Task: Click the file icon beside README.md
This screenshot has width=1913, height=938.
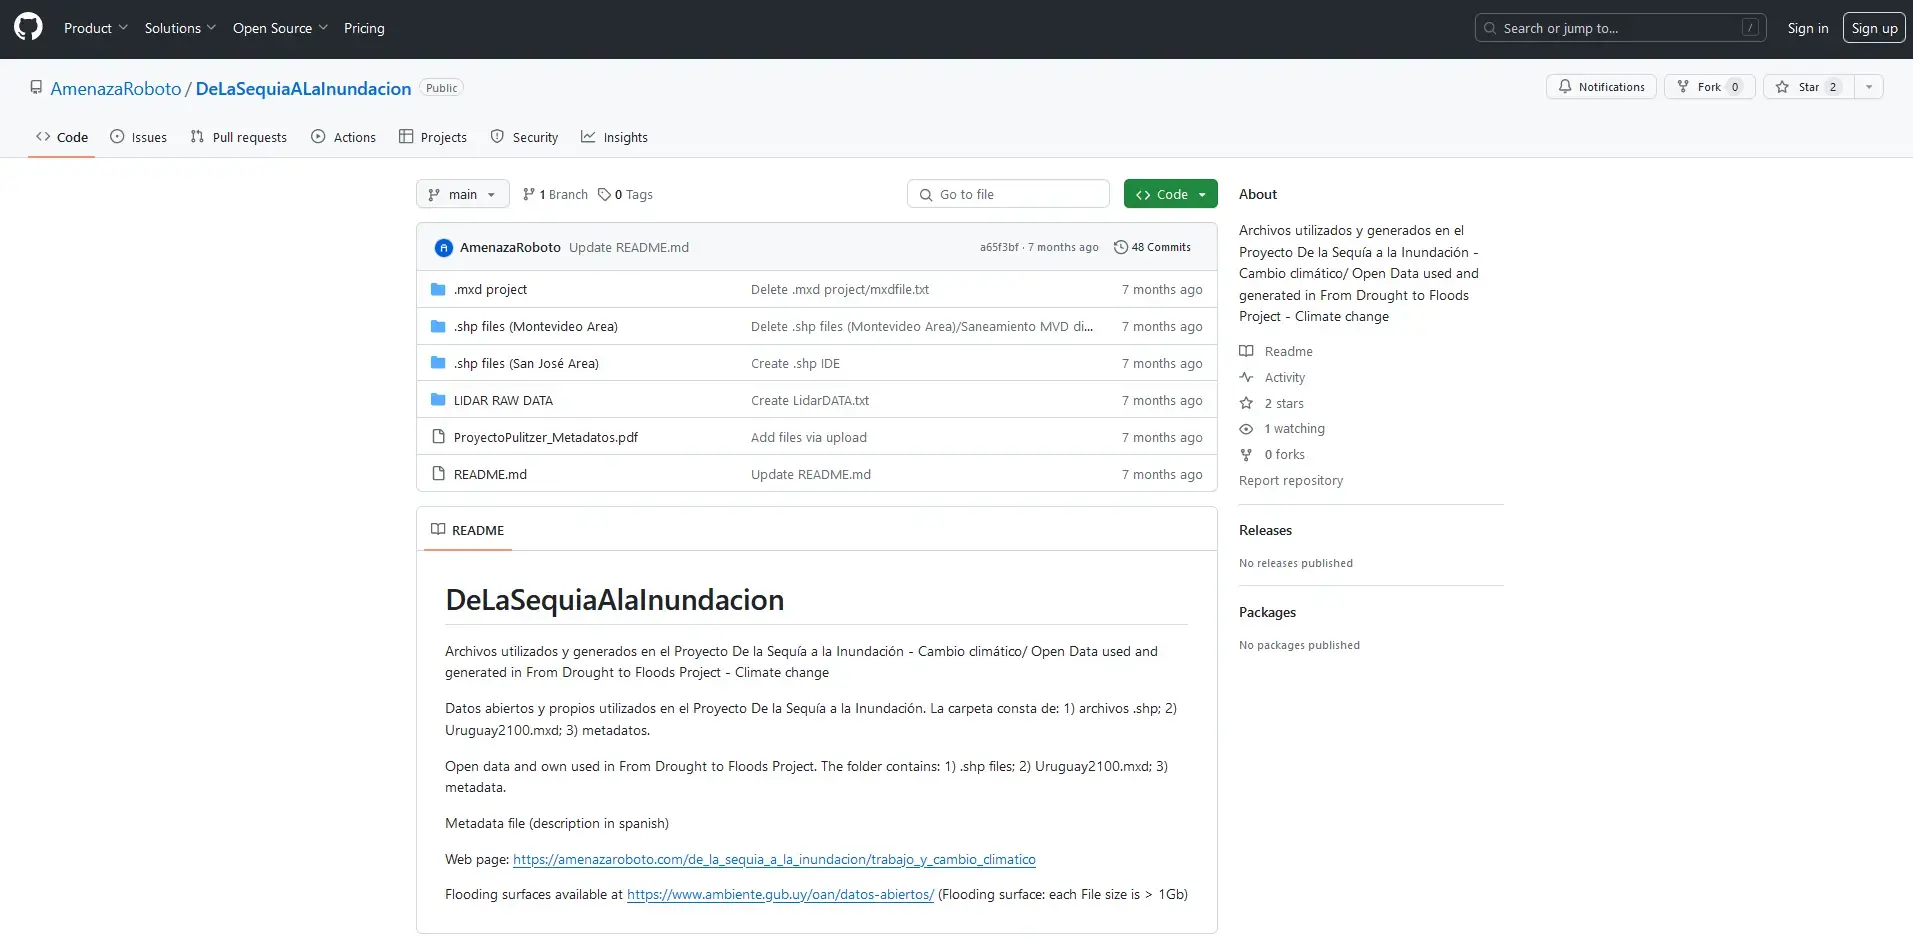Action: (x=438, y=474)
